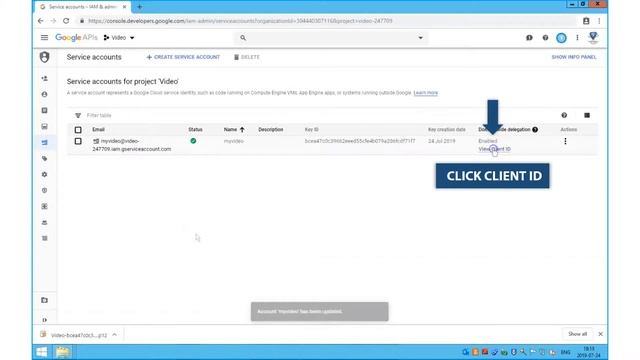Open the browser three-dot menu

[x=599, y=21]
